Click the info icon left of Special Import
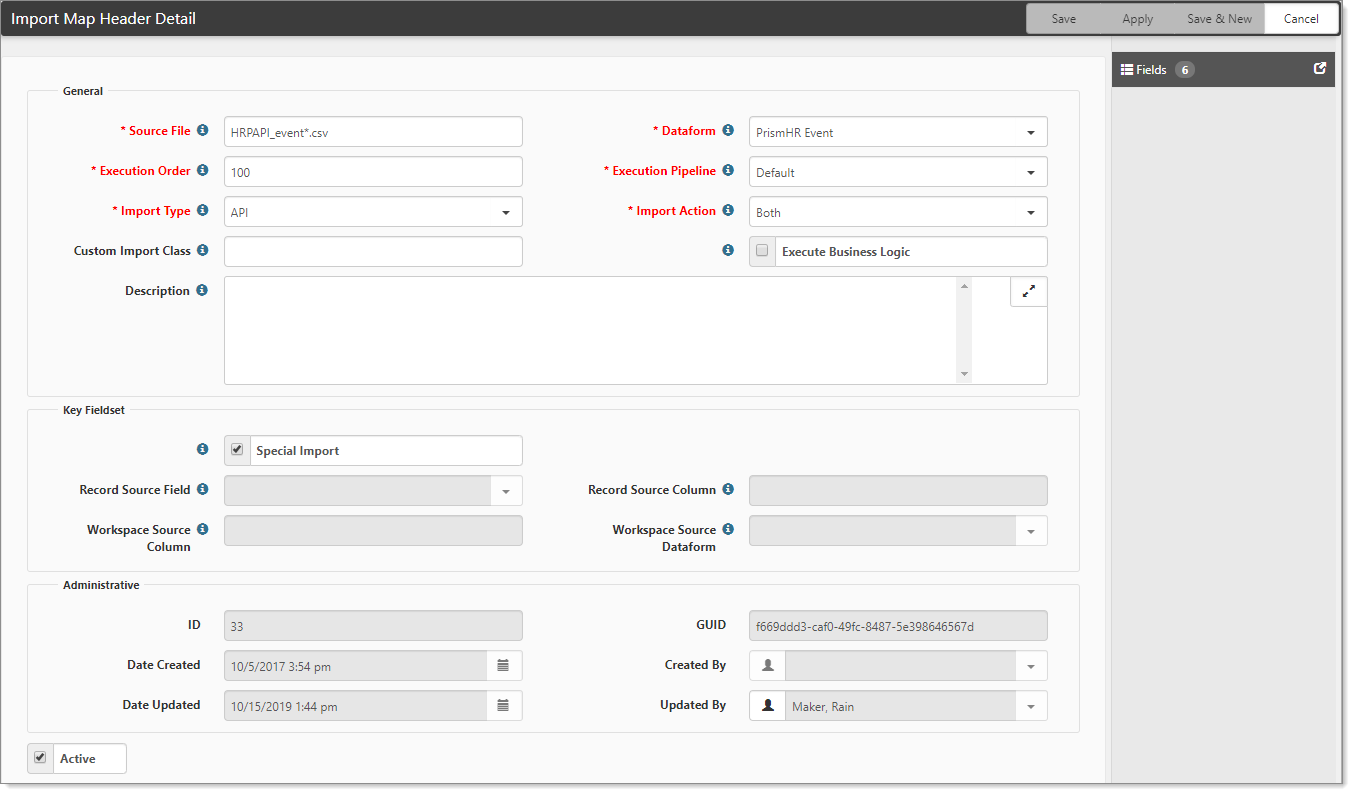The height and width of the screenshot is (794, 1353). (202, 449)
